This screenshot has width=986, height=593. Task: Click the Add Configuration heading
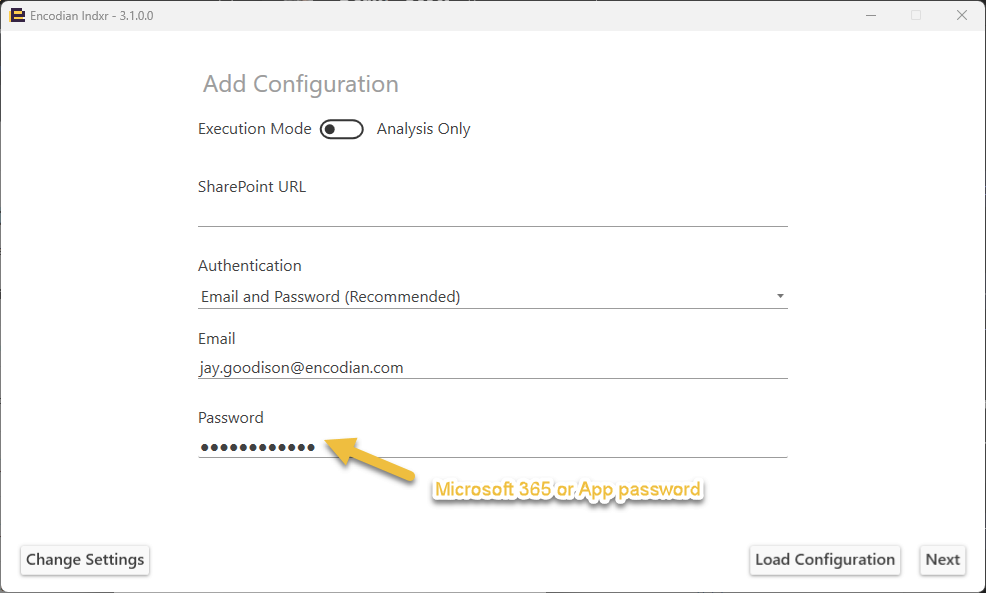(300, 84)
